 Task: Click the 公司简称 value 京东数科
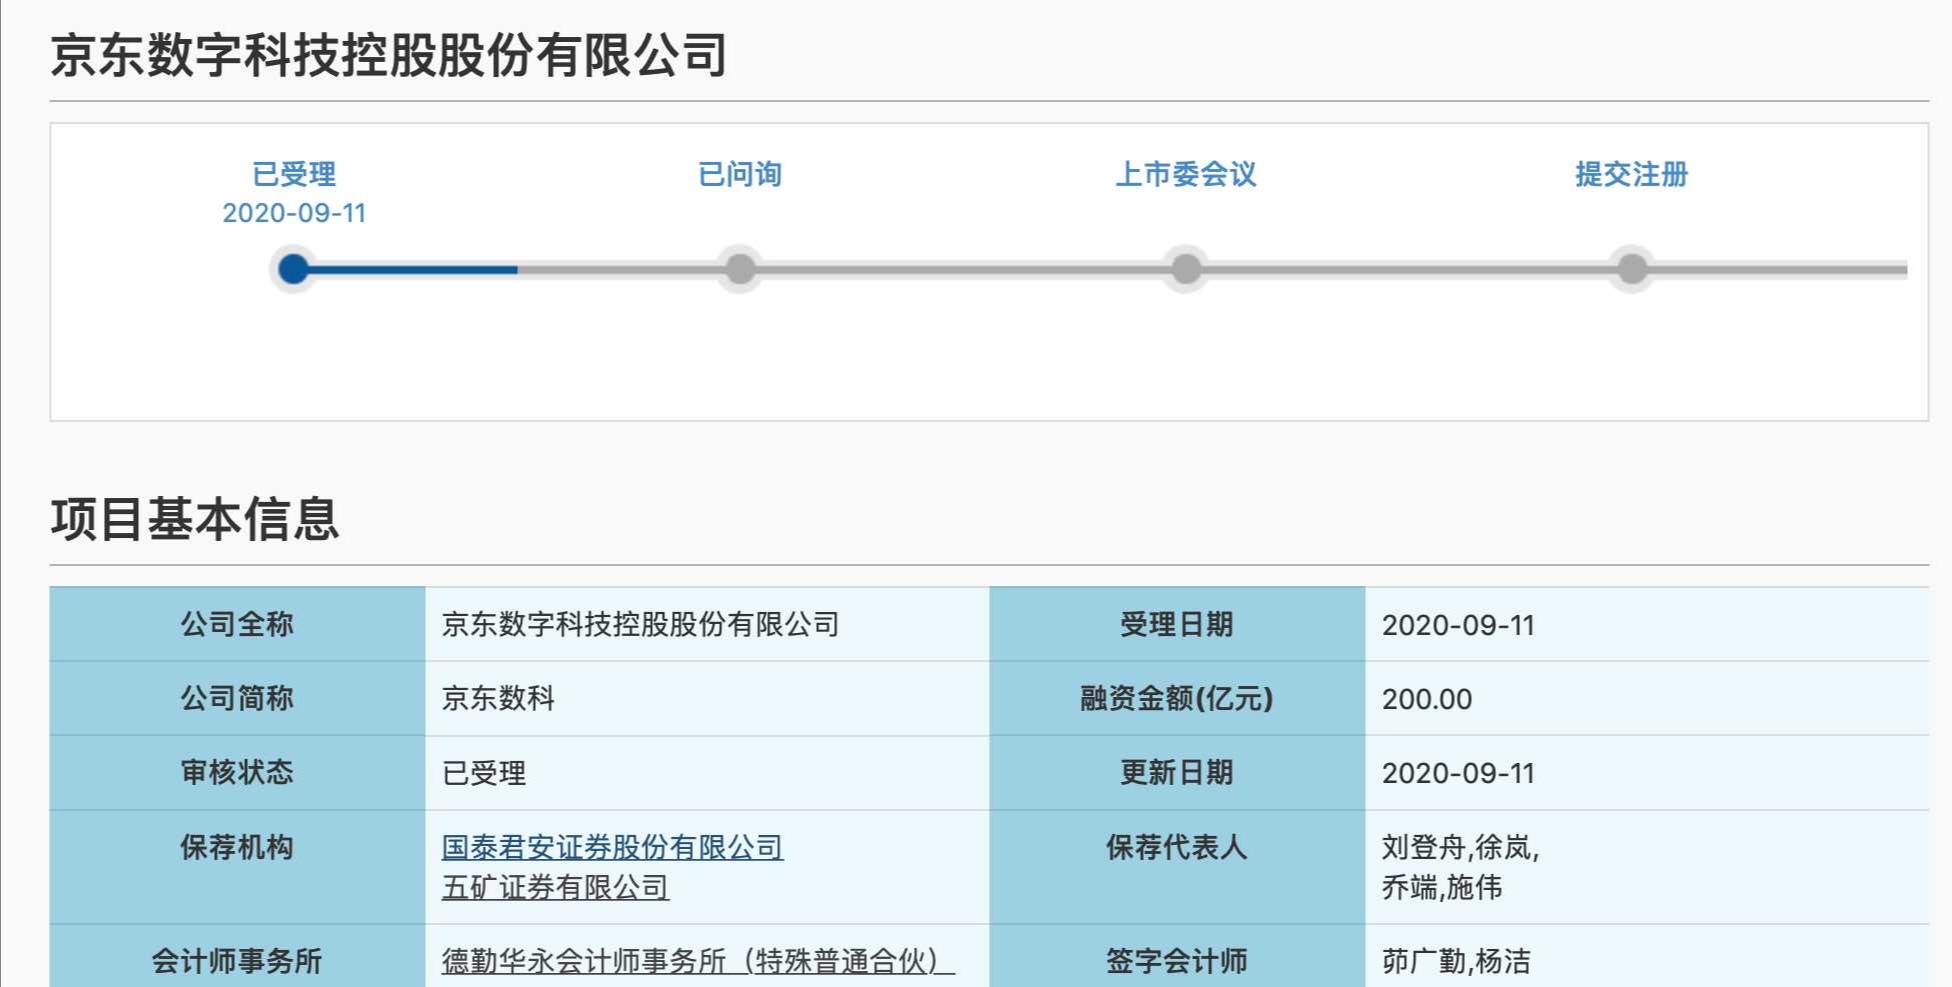[498, 699]
